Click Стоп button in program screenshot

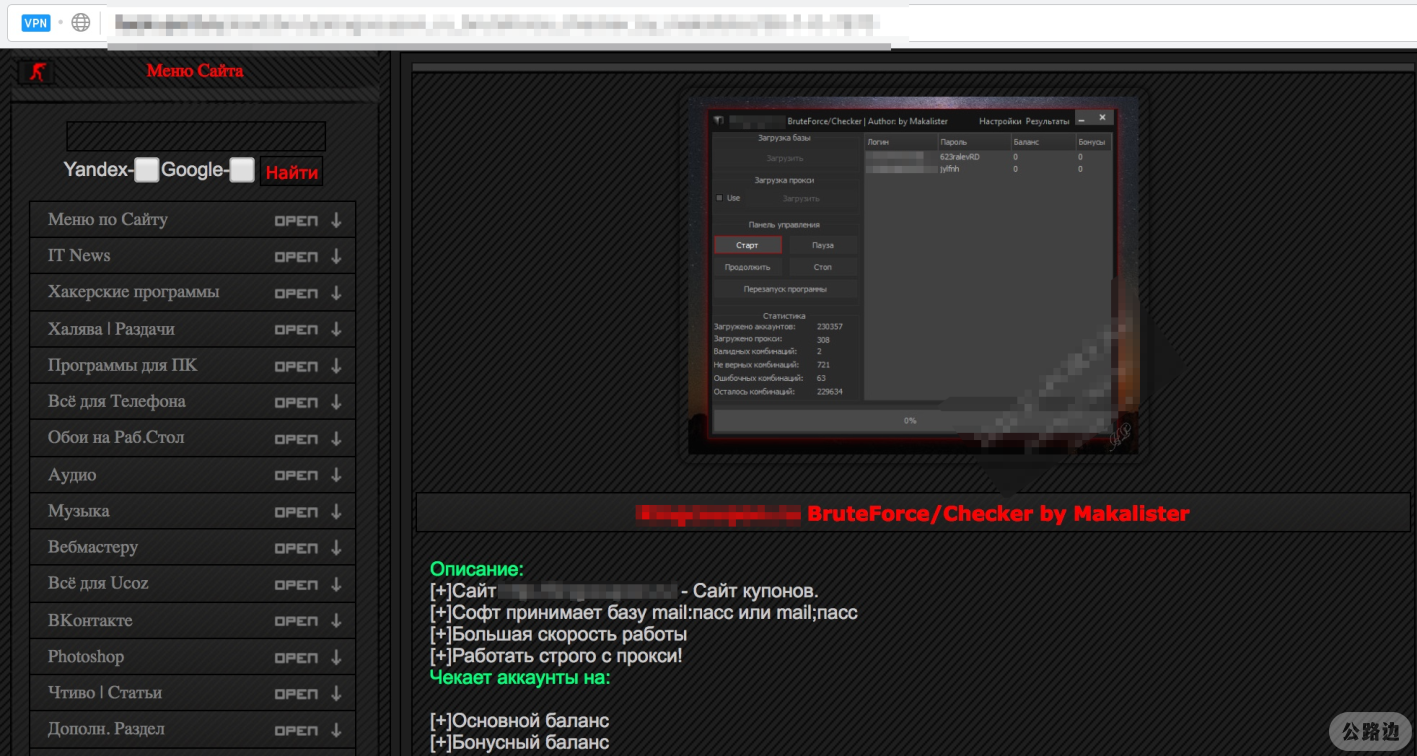(823, 267)
